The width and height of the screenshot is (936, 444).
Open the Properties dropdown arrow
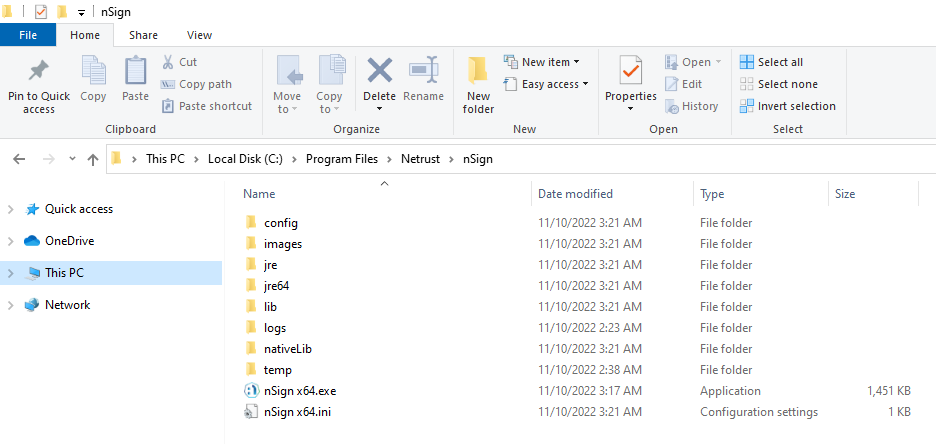(630, 109)
